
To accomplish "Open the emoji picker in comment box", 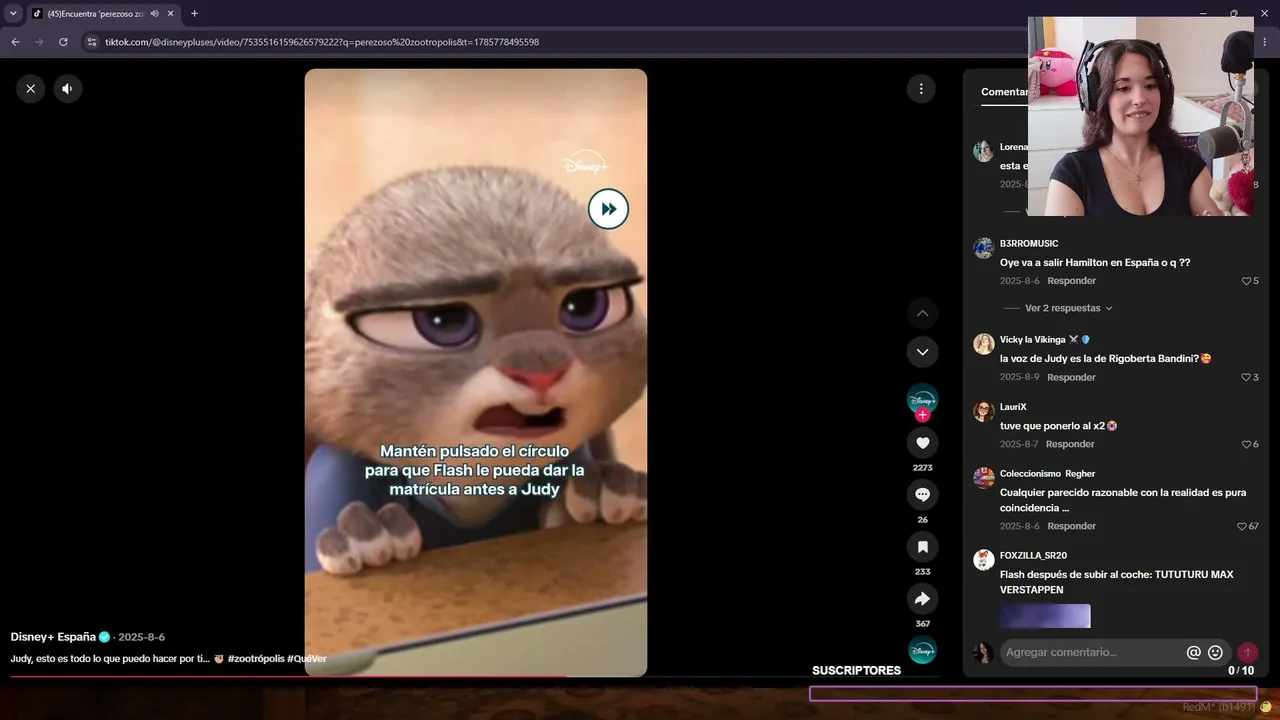I will [x=1215, y=652].
